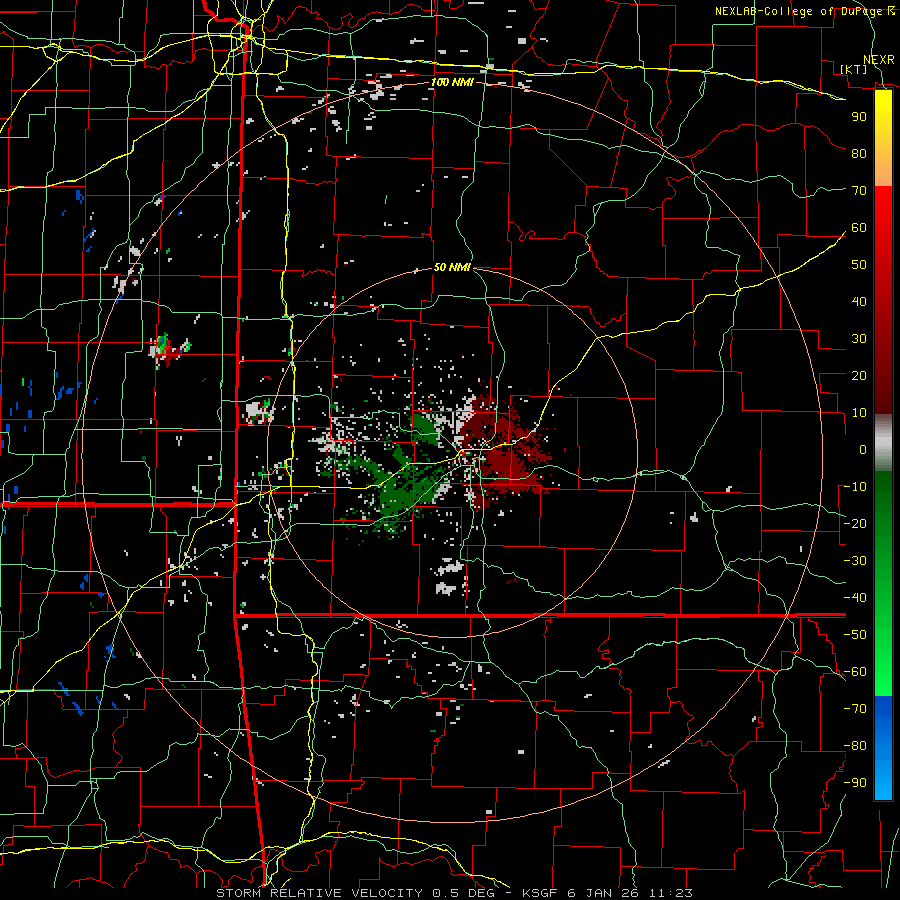This screenshot has width=900, height=900.
Task: Click the 90 value on the velocity scale
Action: [859, 117]
